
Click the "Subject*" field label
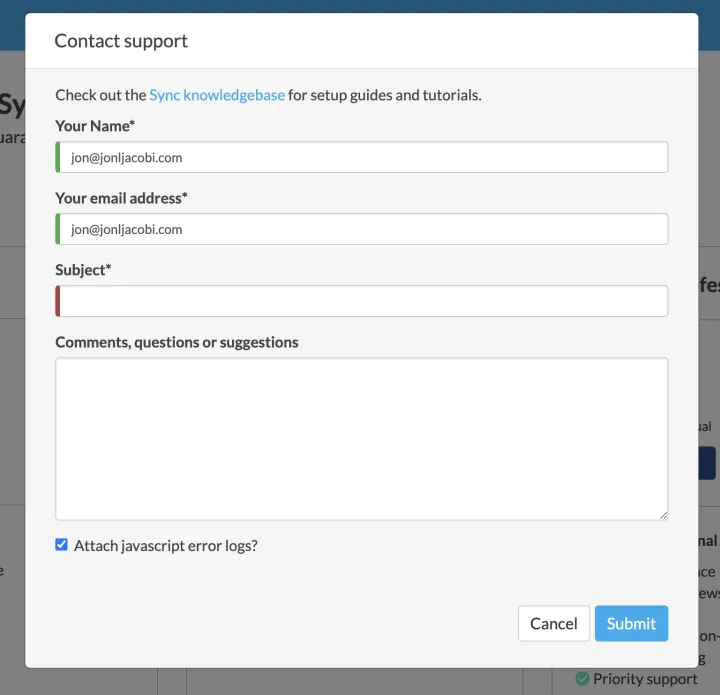(x=83, y=270)
